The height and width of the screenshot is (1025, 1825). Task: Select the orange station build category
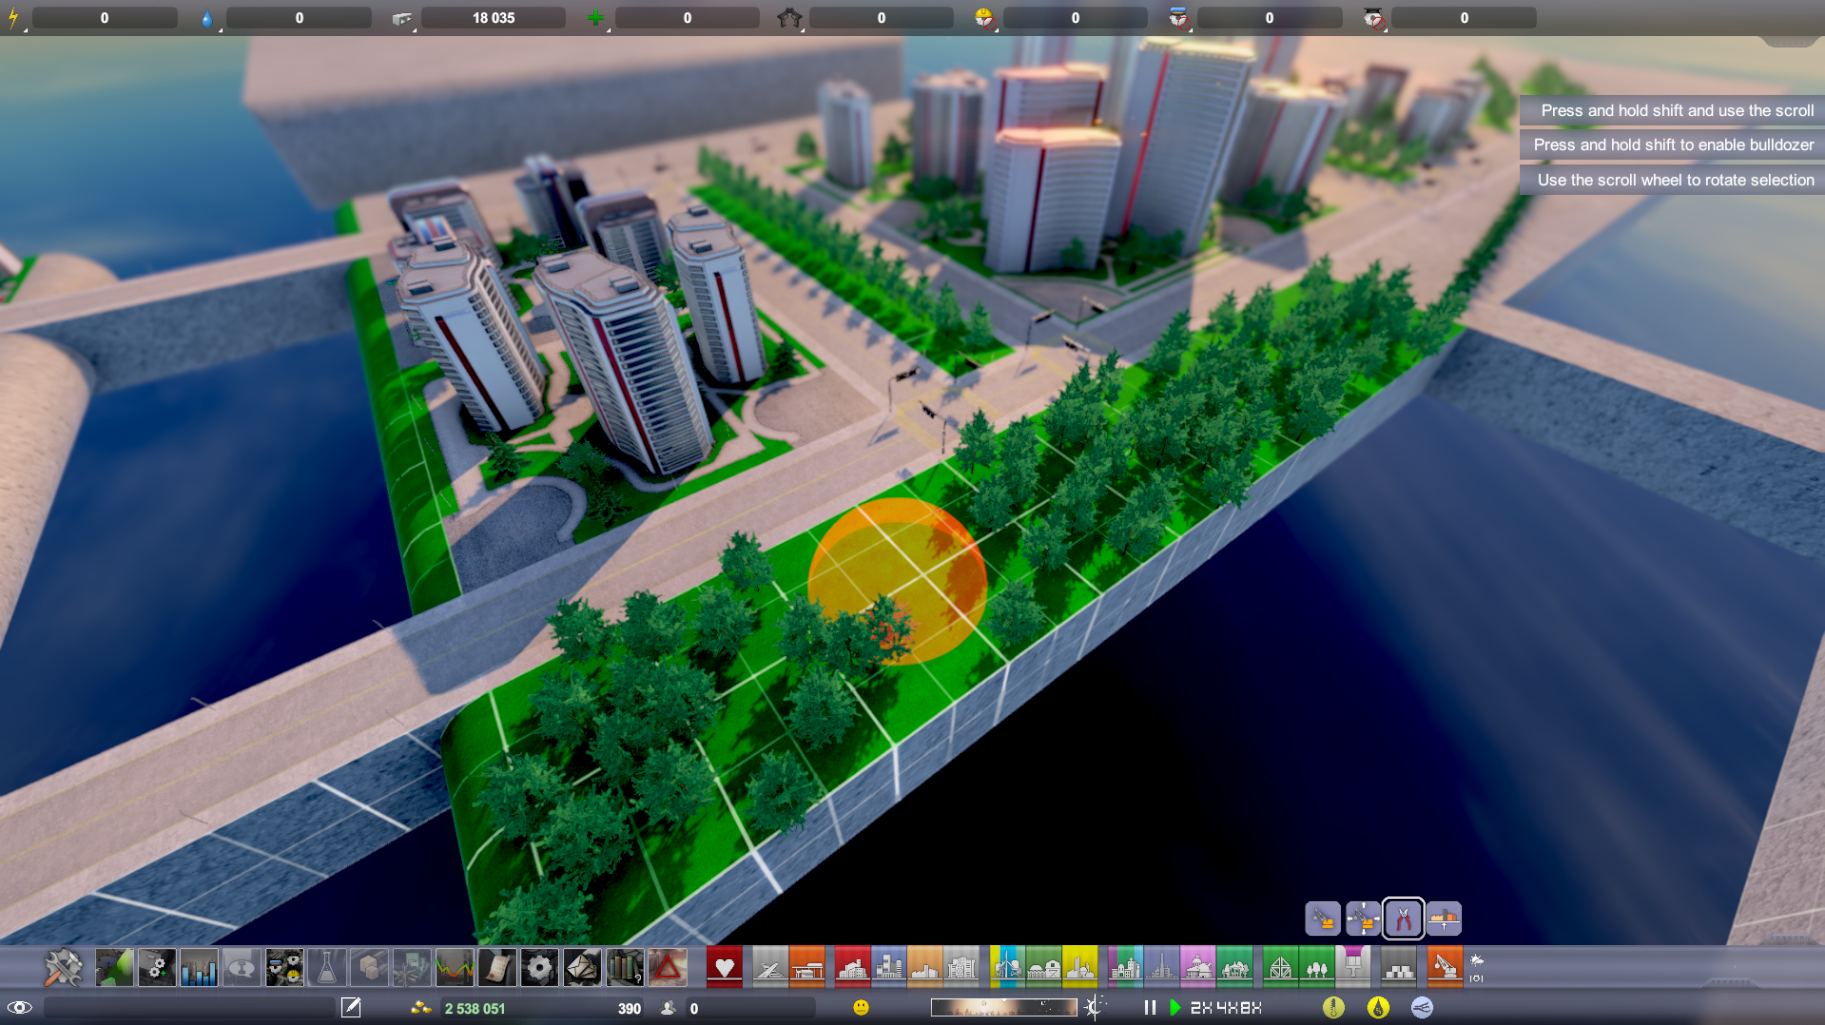807,967
